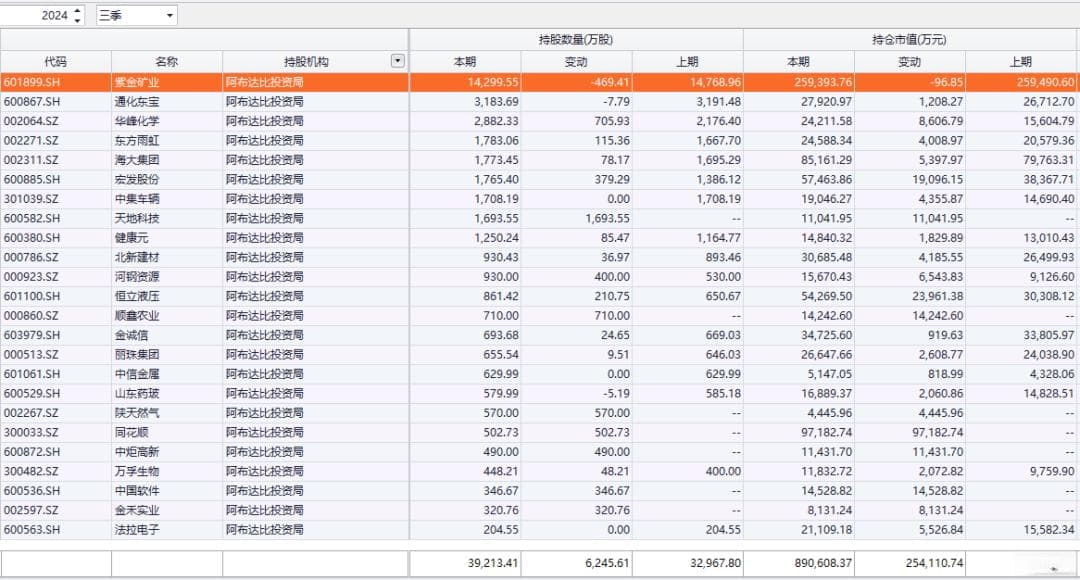
Task: Click the 持股数量(万股) group header
Action: coord(576,40)
